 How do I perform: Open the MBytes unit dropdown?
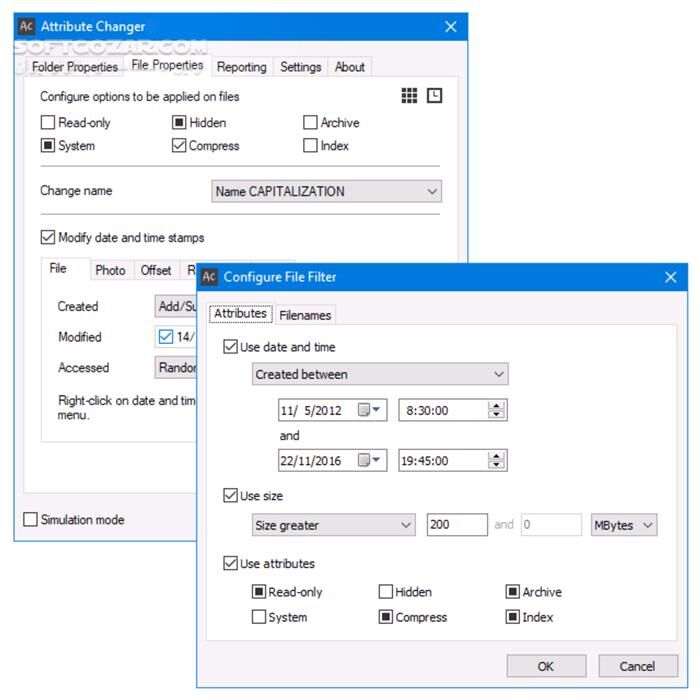coord(622,525)
